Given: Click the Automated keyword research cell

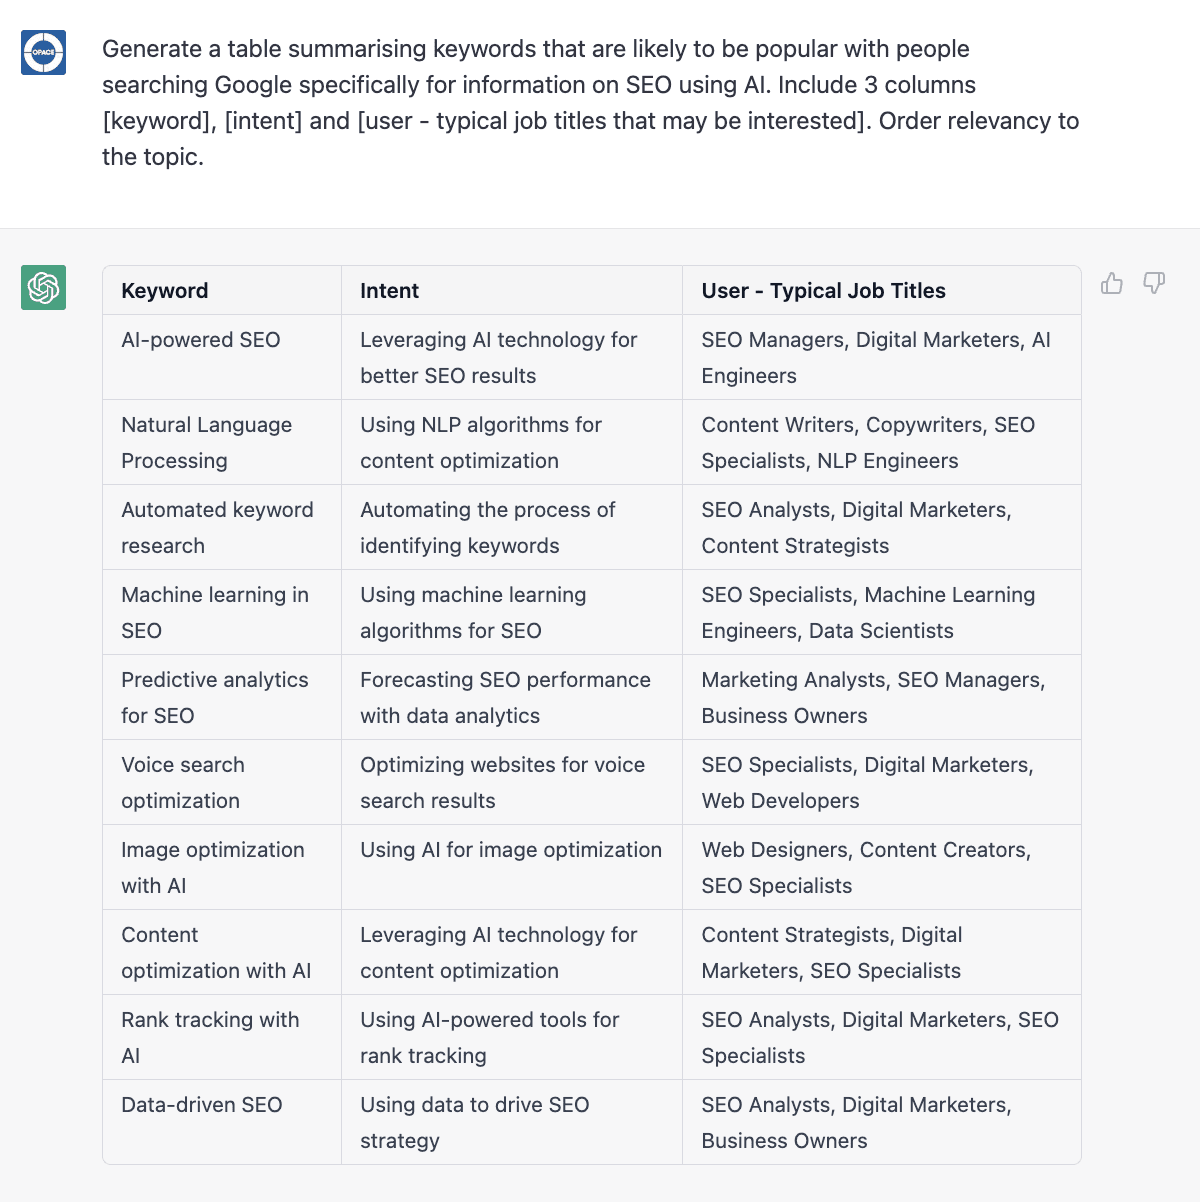Looking at the screenshot, I should pos(217,527).
